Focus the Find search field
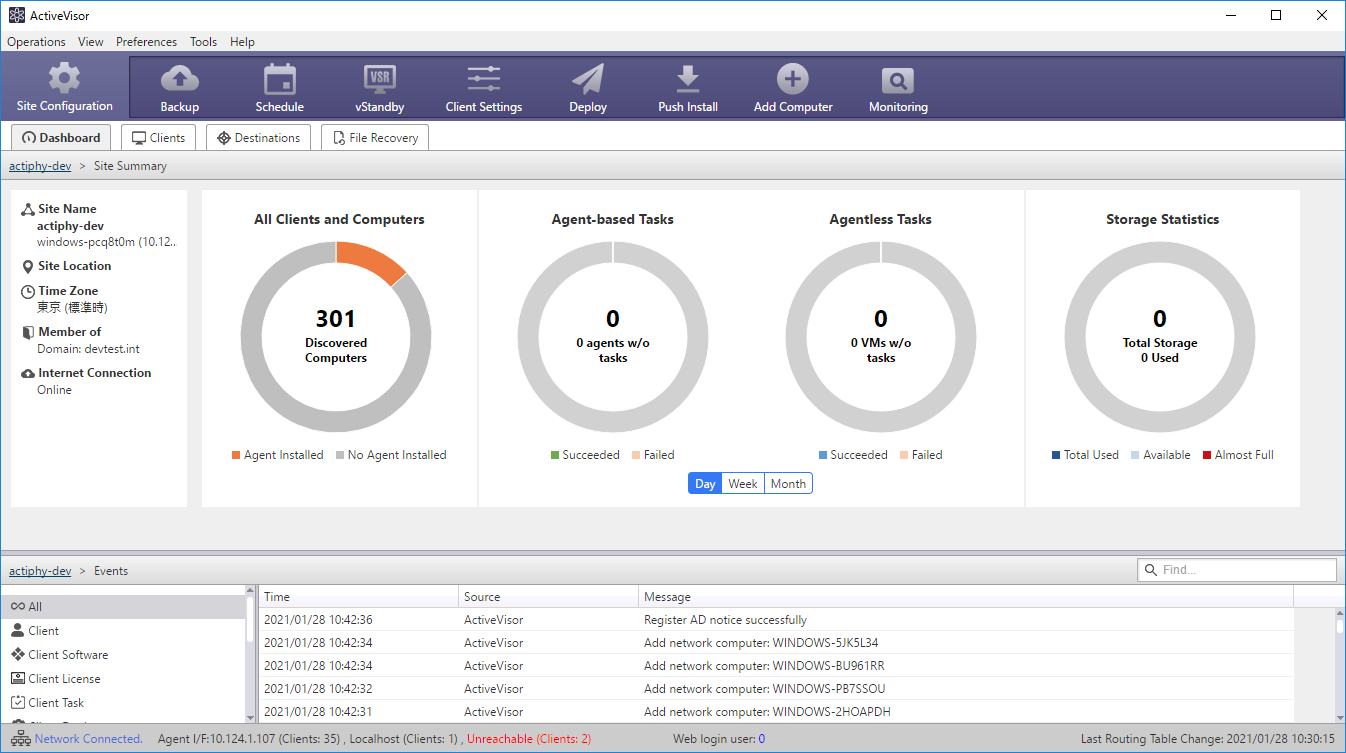1346x753 pixels. pos(1237,570)
